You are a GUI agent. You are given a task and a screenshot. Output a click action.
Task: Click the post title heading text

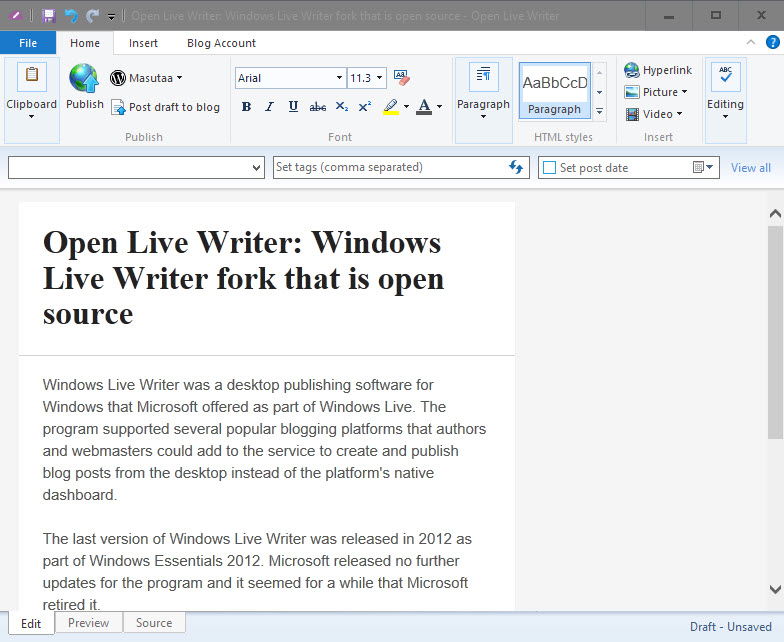click(x=244, y=278)
